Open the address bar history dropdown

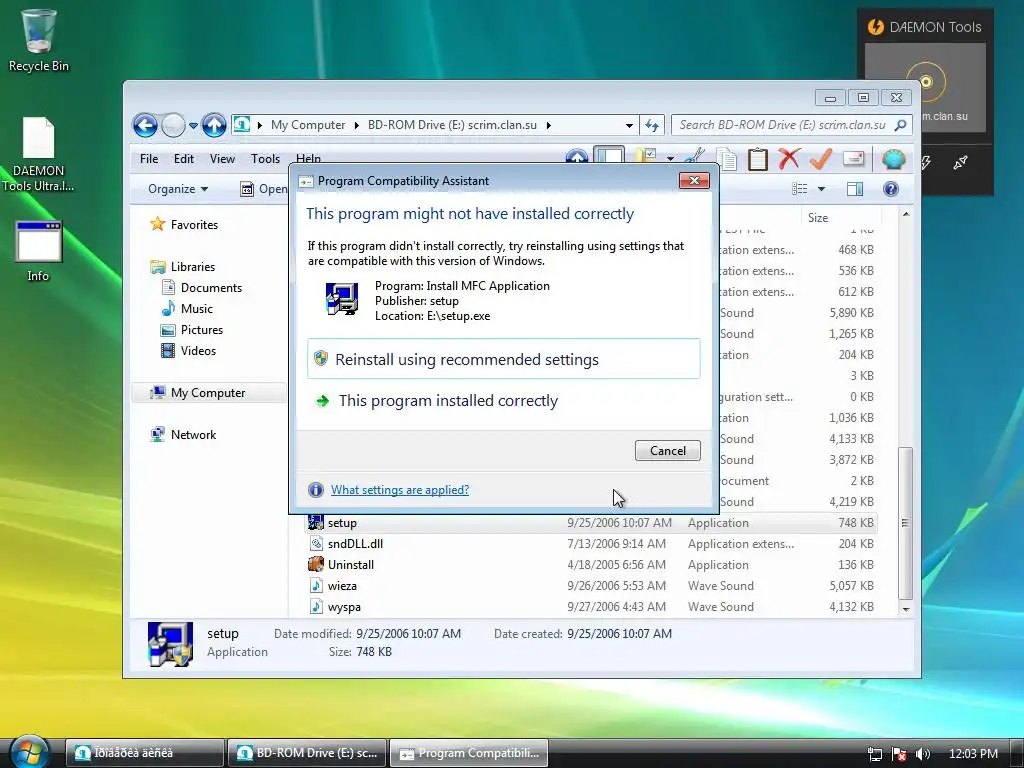click(x=629, y=125)
